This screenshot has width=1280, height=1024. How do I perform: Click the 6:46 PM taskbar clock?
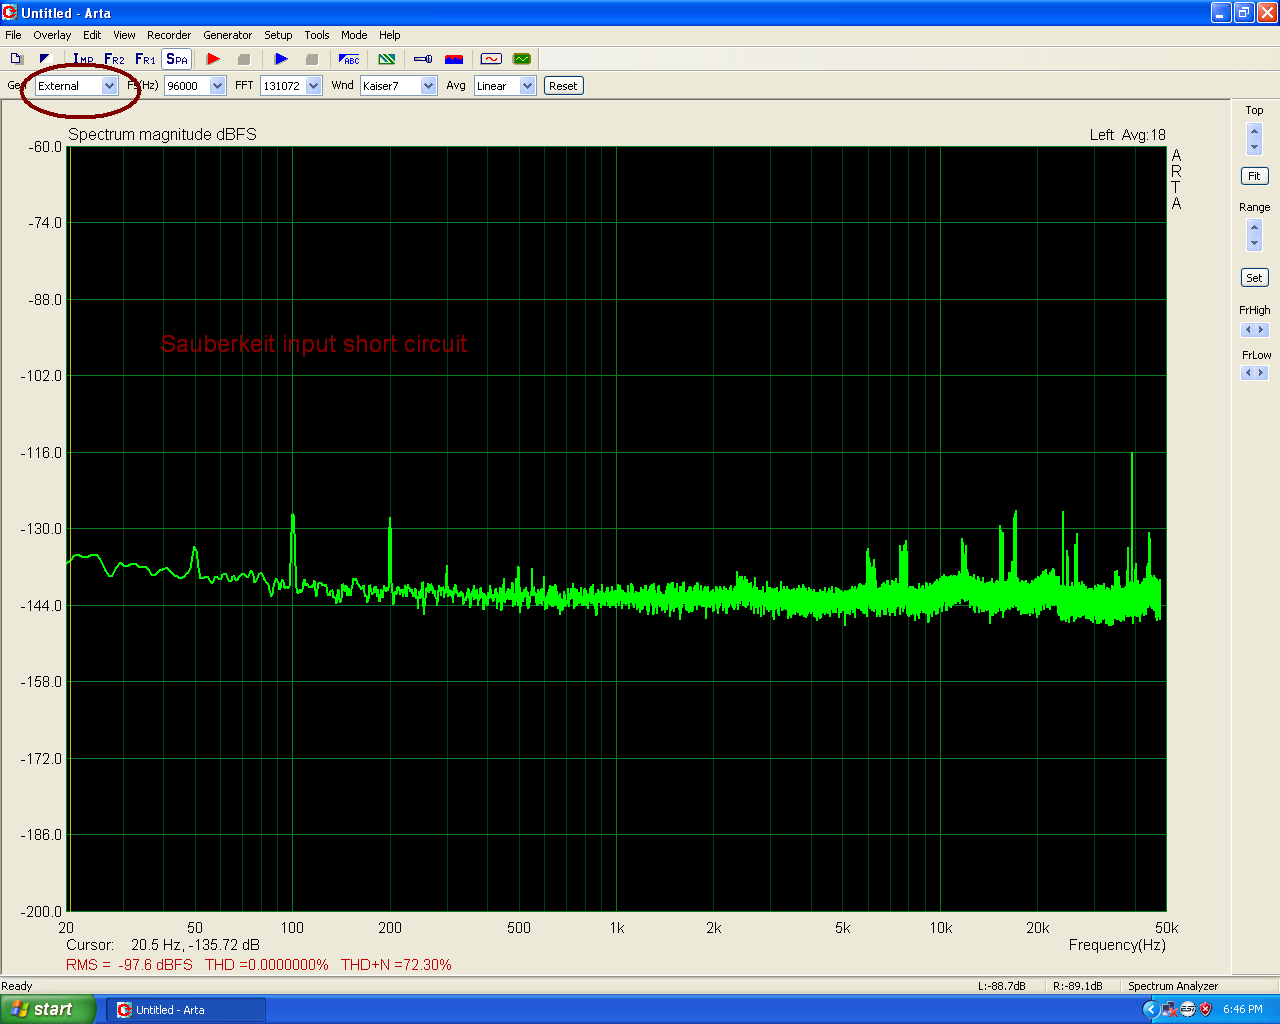(1243, 1010)
